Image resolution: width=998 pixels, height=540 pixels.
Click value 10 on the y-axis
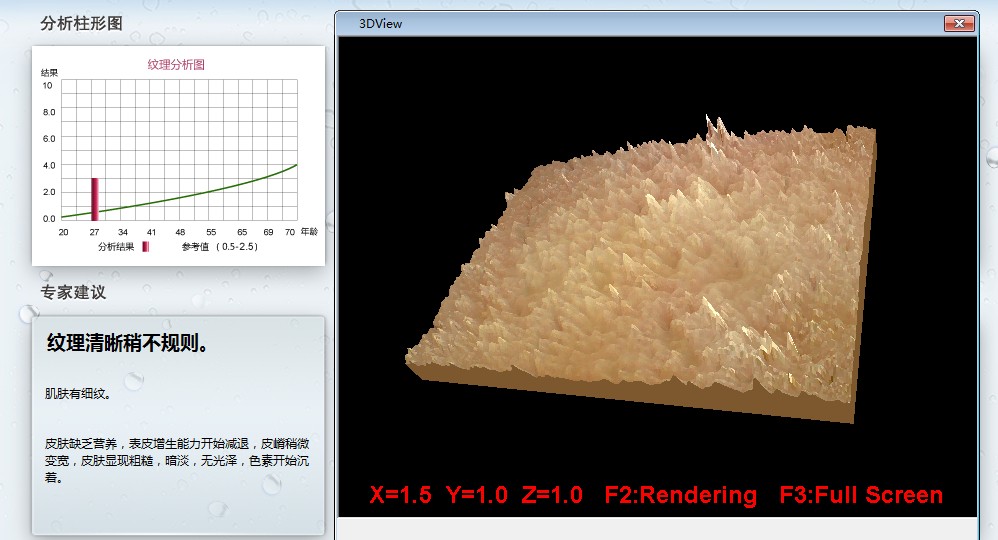click(48, 85)
